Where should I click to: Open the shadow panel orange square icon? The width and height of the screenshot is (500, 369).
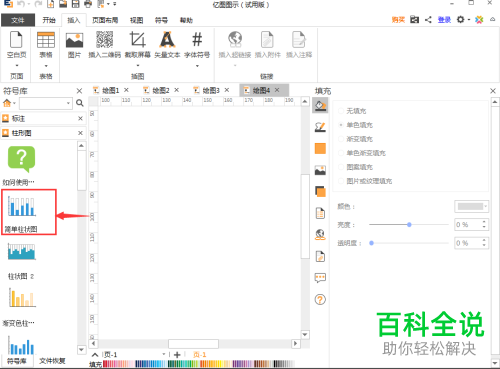pyautogui.click(x=320, y=148)
